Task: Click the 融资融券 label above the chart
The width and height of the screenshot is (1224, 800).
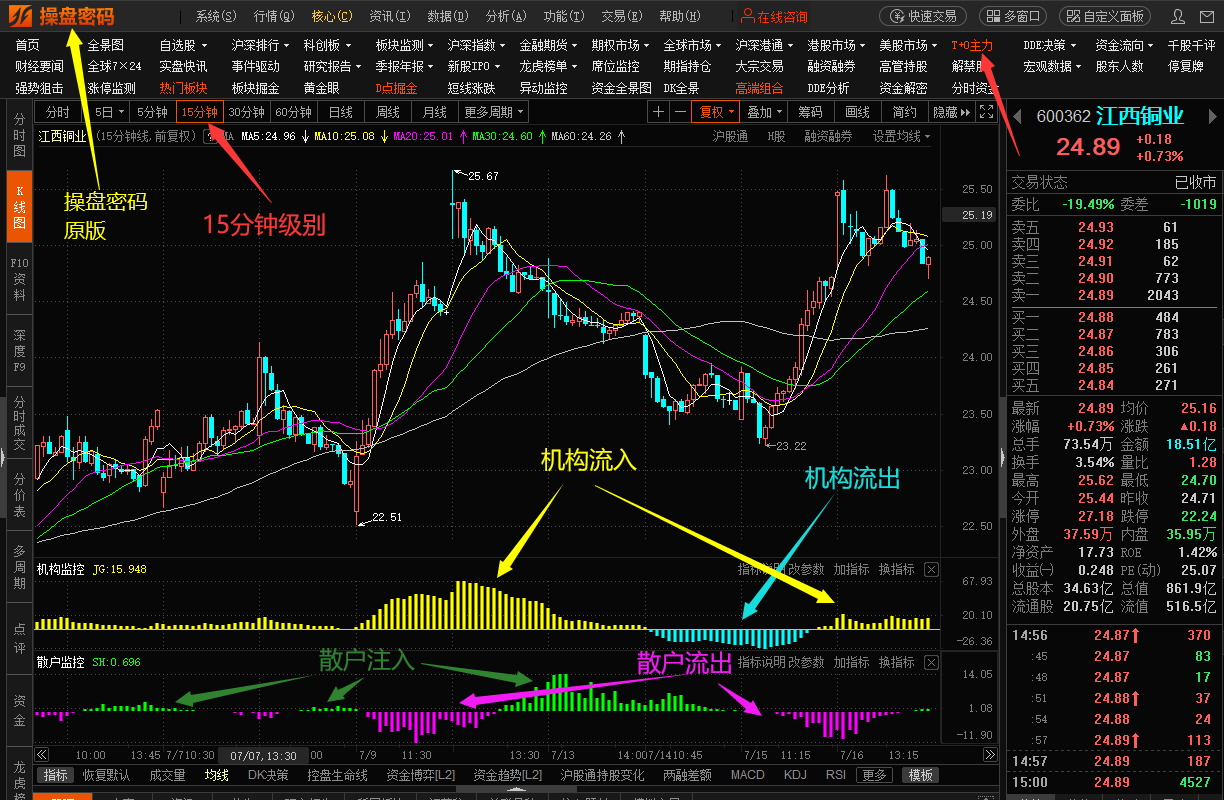Action: point(829,136)
